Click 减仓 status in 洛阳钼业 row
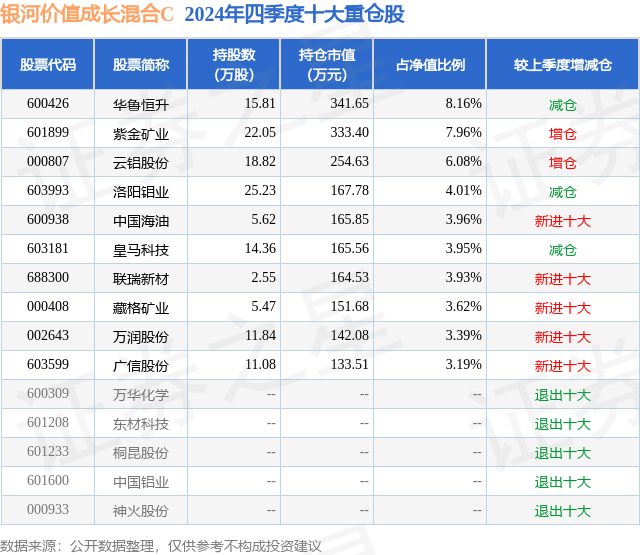Viewport: 640px width, 555px height. click(563, 192)
